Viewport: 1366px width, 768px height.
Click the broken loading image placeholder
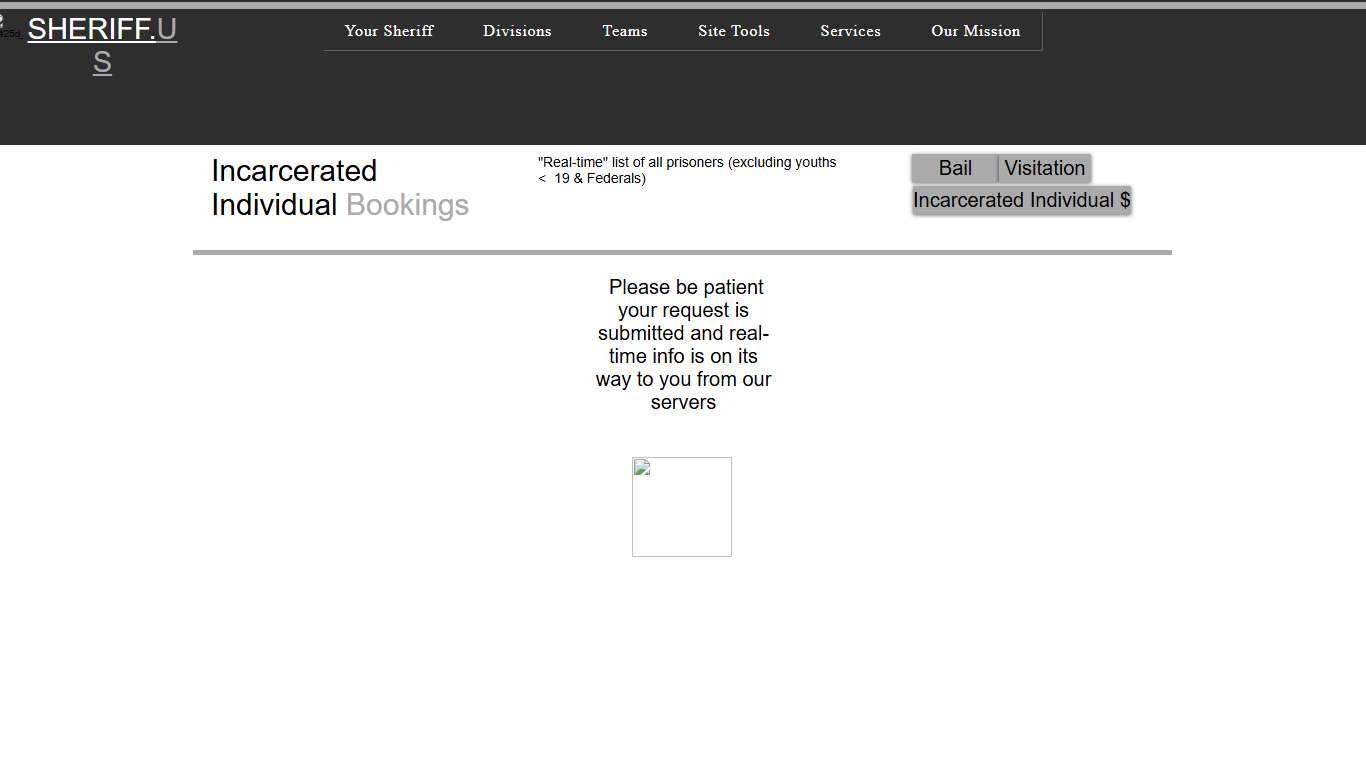click(x=681, y=506)
